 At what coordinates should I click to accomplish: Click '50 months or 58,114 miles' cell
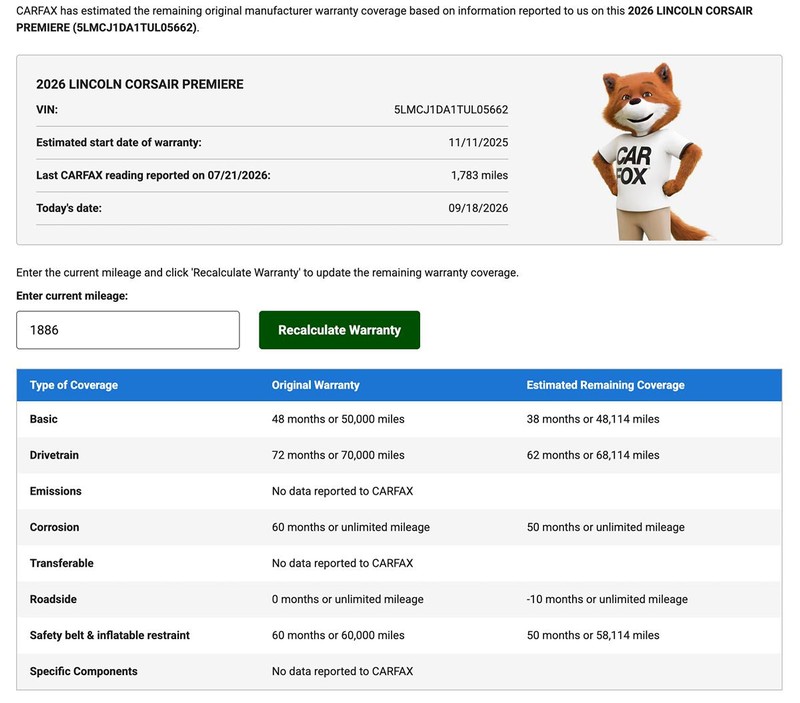point(593,635)
